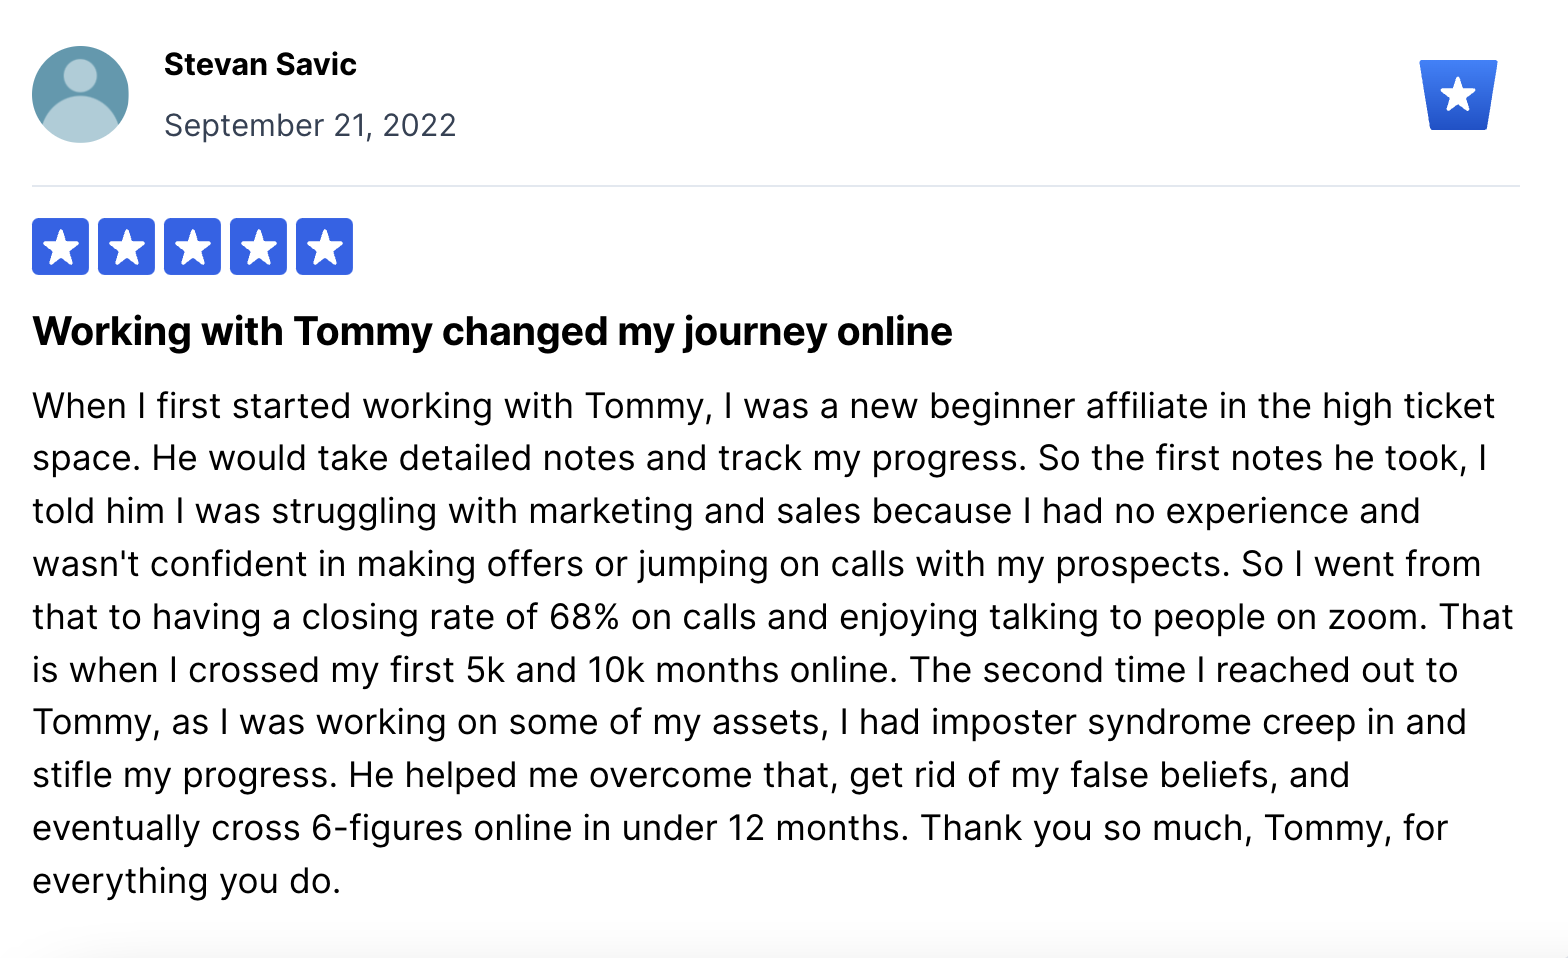Open the Stevan Savic reviewer name
This screenshot has width=1568, height=958.
[x=260, y=64]
